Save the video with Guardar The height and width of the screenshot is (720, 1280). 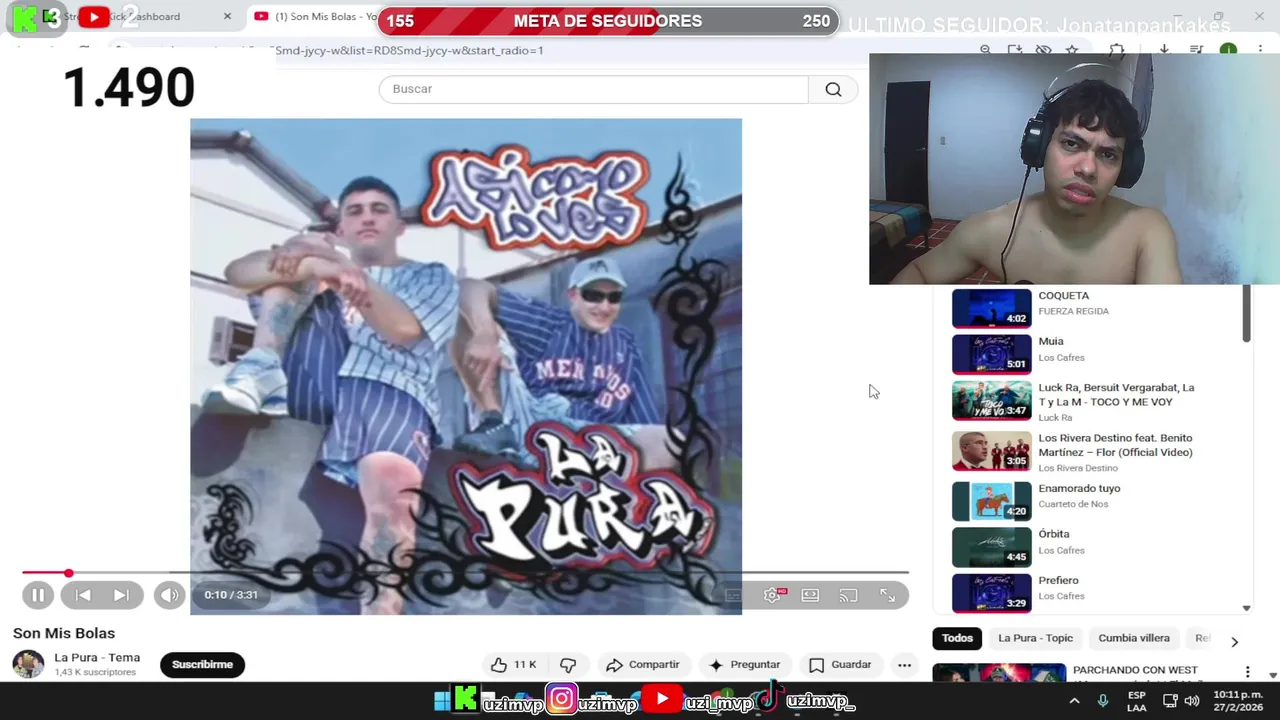point(840,665)
